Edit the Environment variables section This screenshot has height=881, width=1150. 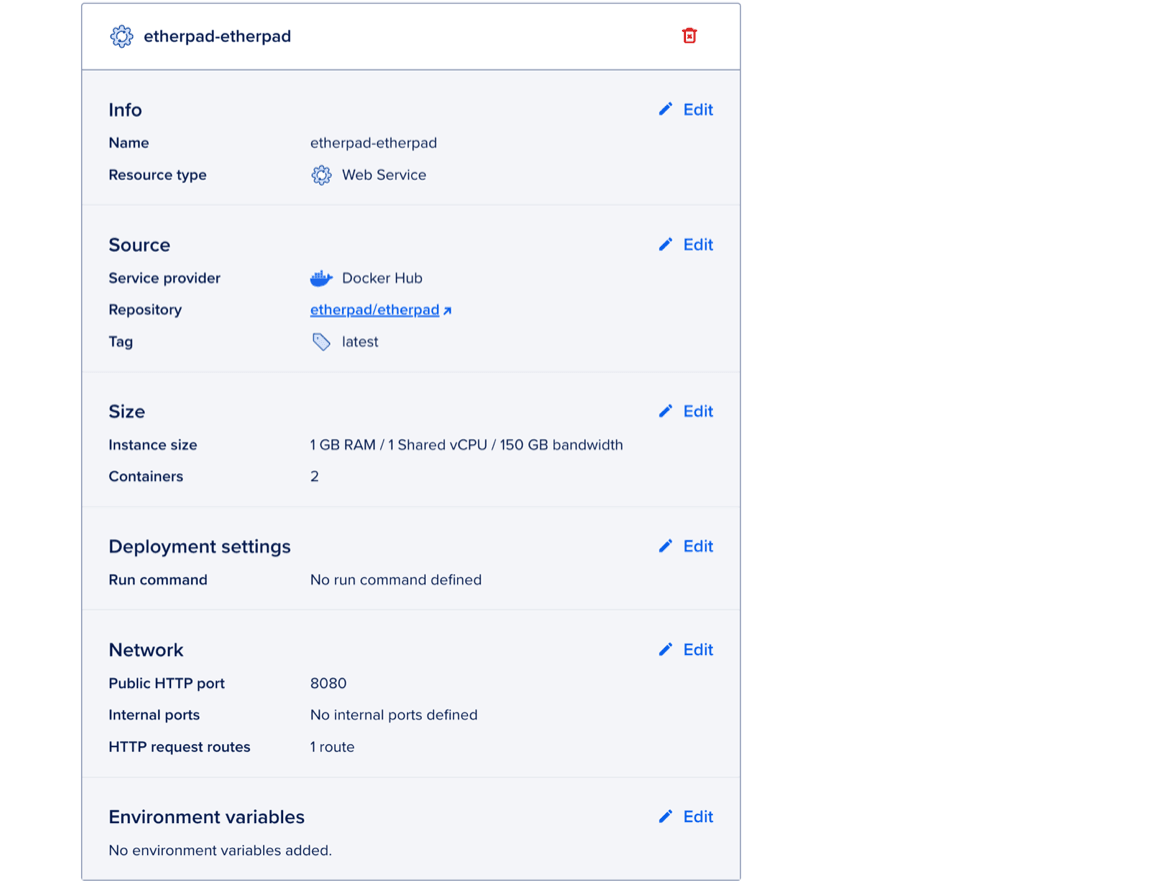(697, 816)
